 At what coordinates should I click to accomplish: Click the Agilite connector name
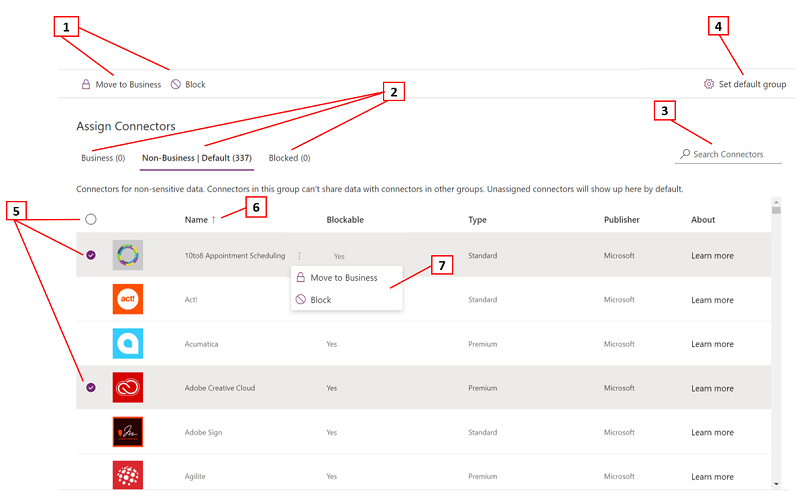[195, 476]
